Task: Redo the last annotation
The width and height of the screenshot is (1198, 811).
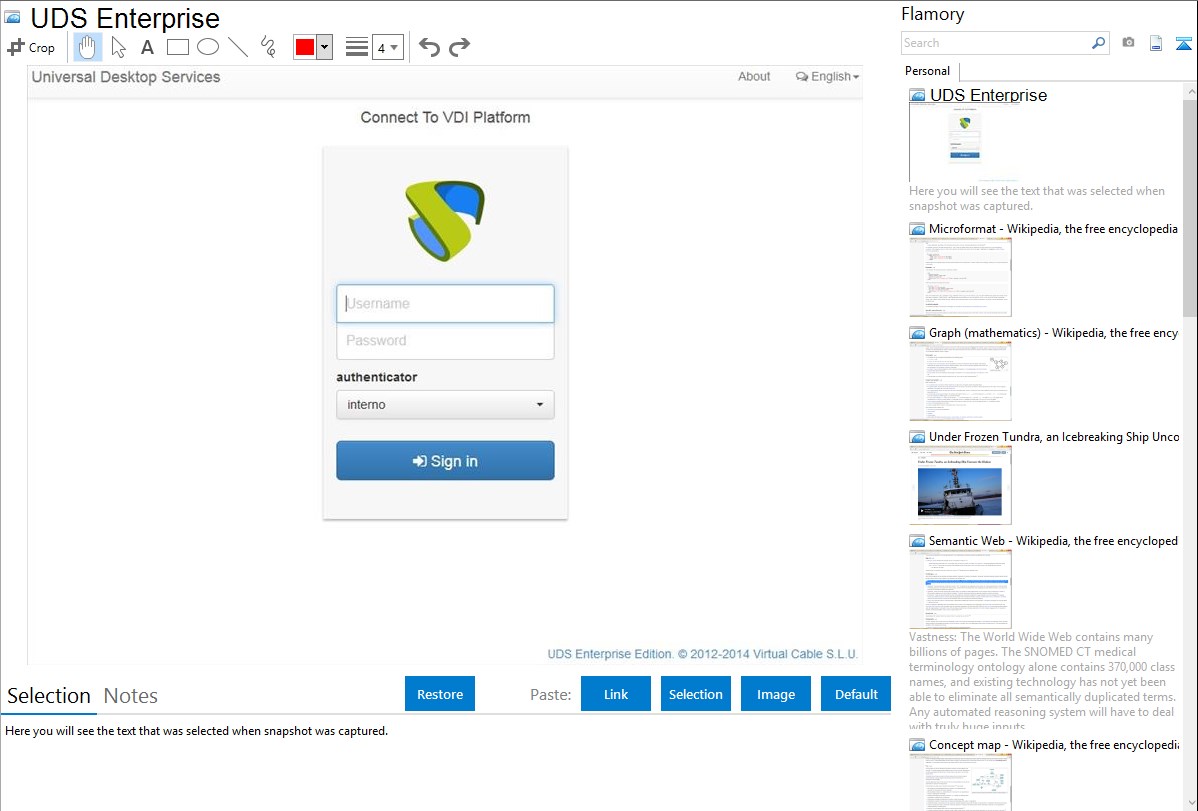Action: [x=459, y=47]
